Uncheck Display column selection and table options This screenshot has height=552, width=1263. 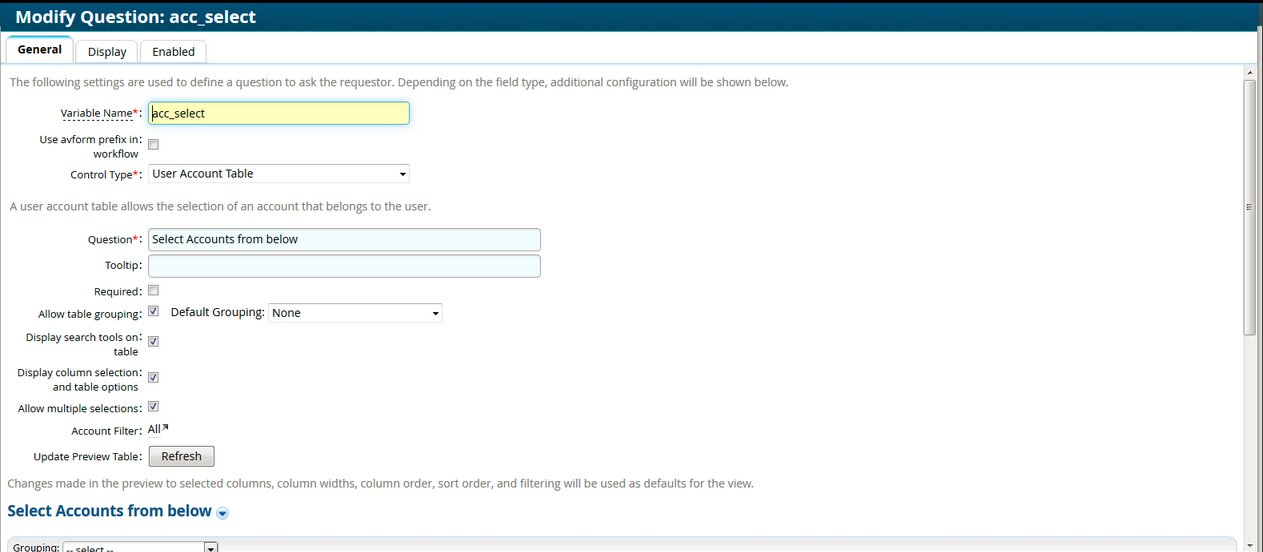(154, 378)
